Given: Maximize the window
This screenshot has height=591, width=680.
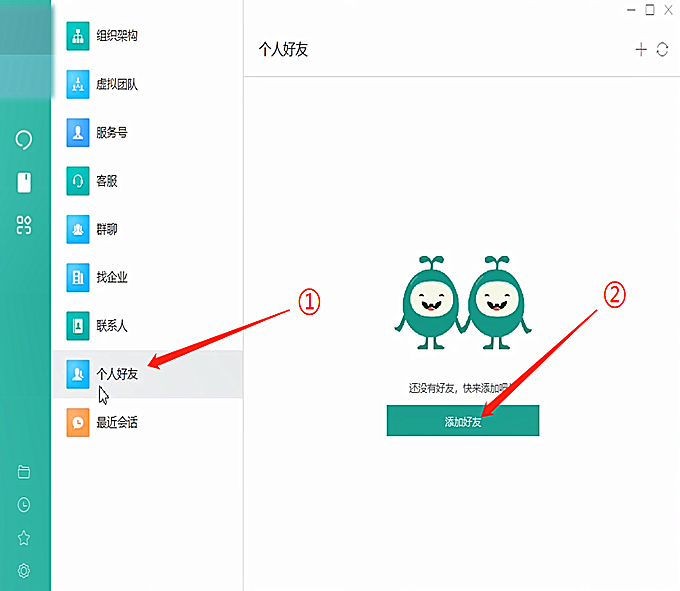Looking at the screenshot, I should click(650, 10).
